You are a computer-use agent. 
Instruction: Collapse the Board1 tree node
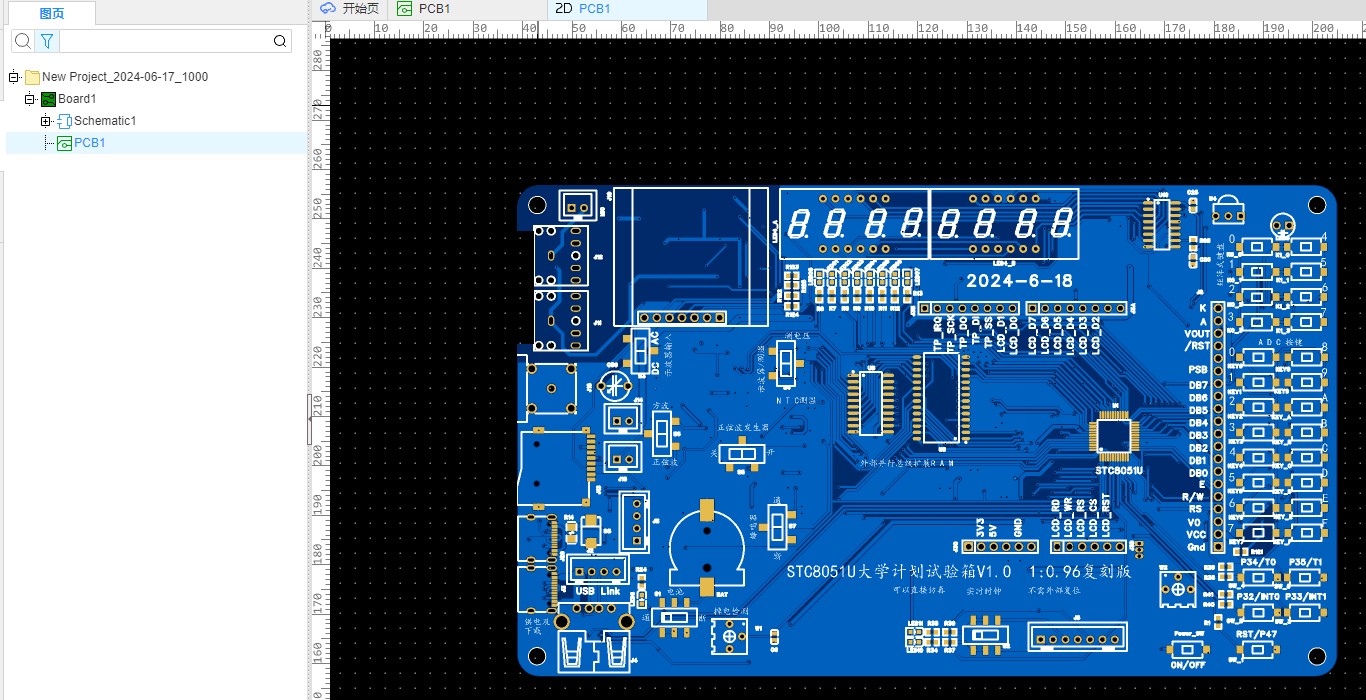coord(30,99)
